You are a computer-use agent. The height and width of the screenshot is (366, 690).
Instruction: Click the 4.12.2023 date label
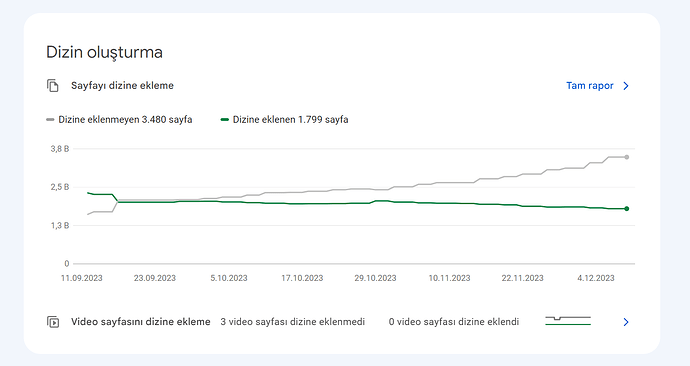click(596, 278)
